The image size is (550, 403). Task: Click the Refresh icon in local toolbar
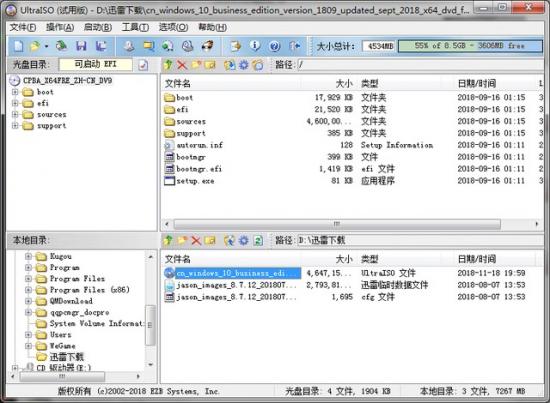click(x=258, y=241)
